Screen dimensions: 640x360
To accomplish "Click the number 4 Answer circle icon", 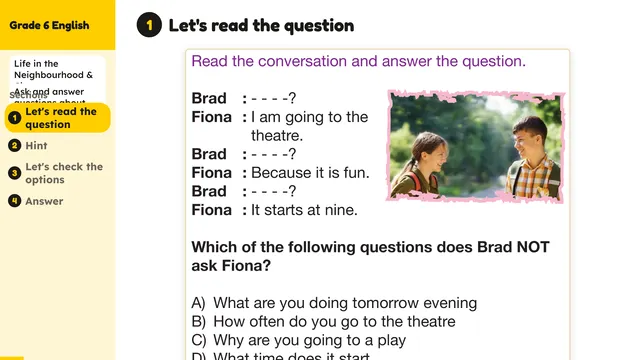I will pyautogui.click(x=15, y=201).
